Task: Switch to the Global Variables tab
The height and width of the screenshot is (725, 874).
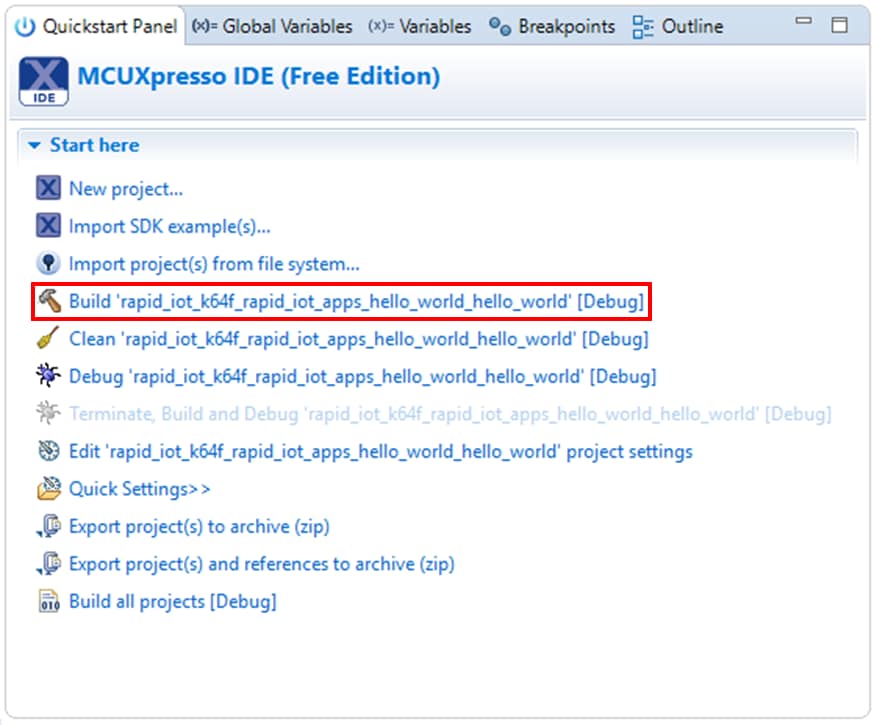Action: tap(273, 27)
